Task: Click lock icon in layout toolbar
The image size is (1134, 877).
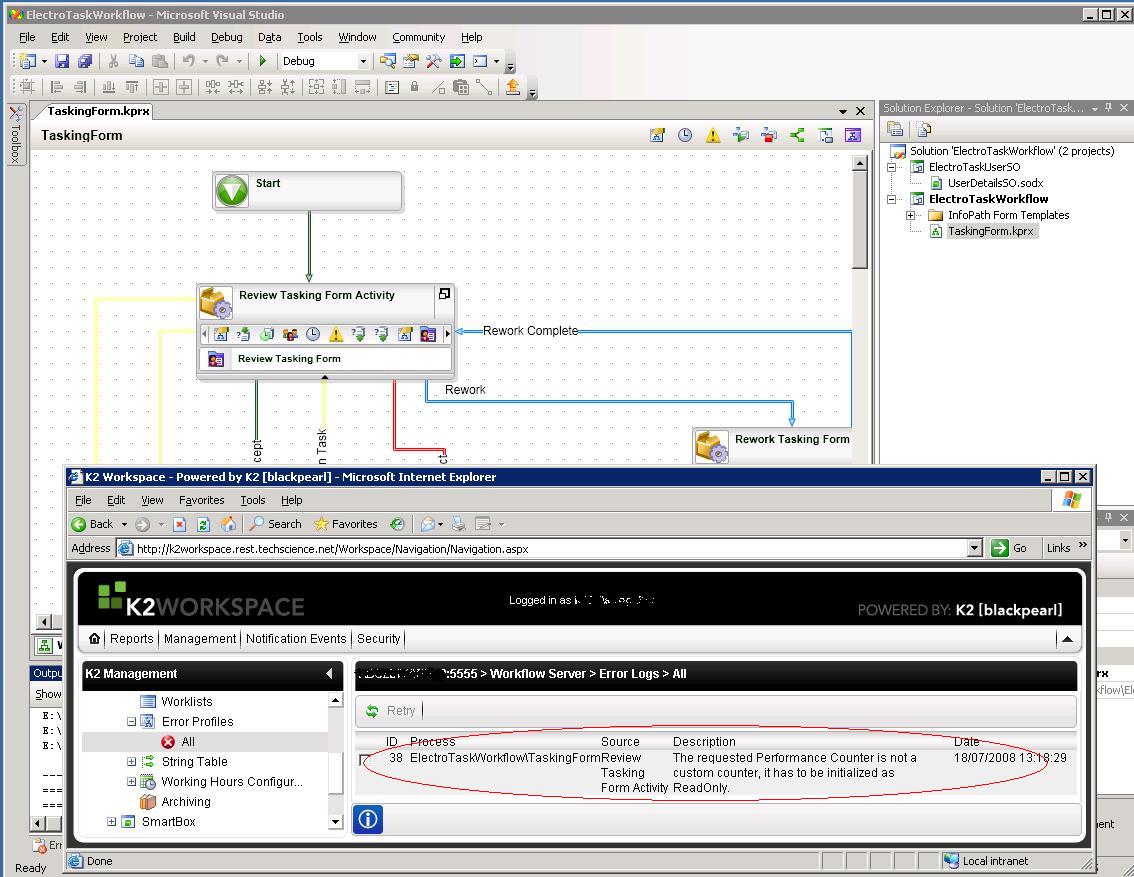Action: point(414,87)
